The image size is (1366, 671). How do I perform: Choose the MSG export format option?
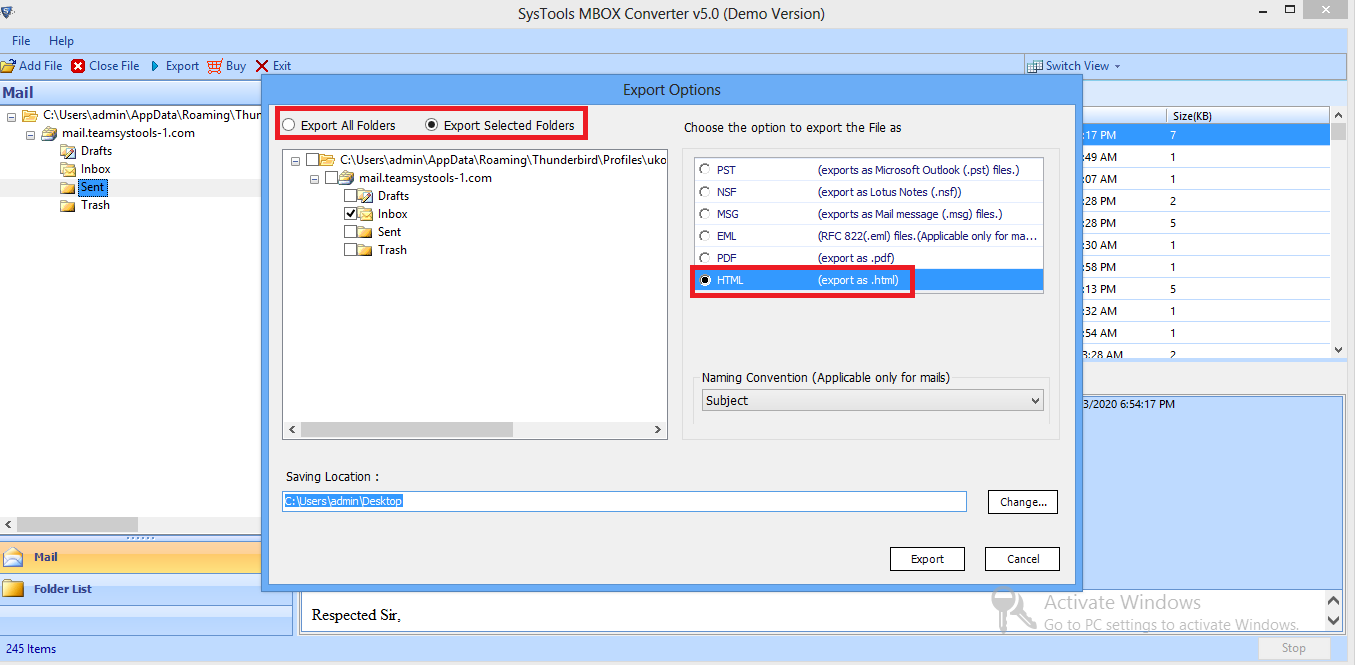[706, 214]
